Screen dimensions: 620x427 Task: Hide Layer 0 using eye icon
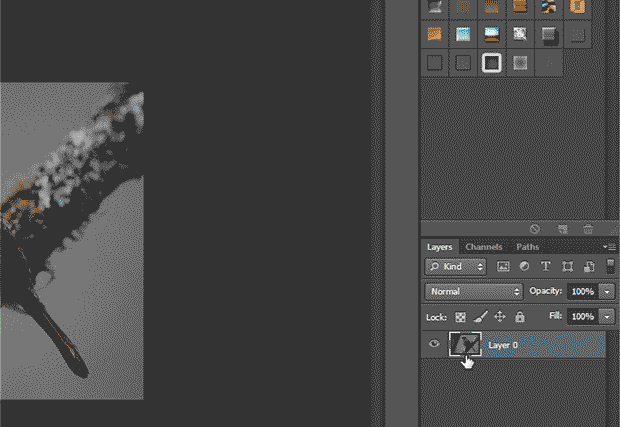(434, 344)
